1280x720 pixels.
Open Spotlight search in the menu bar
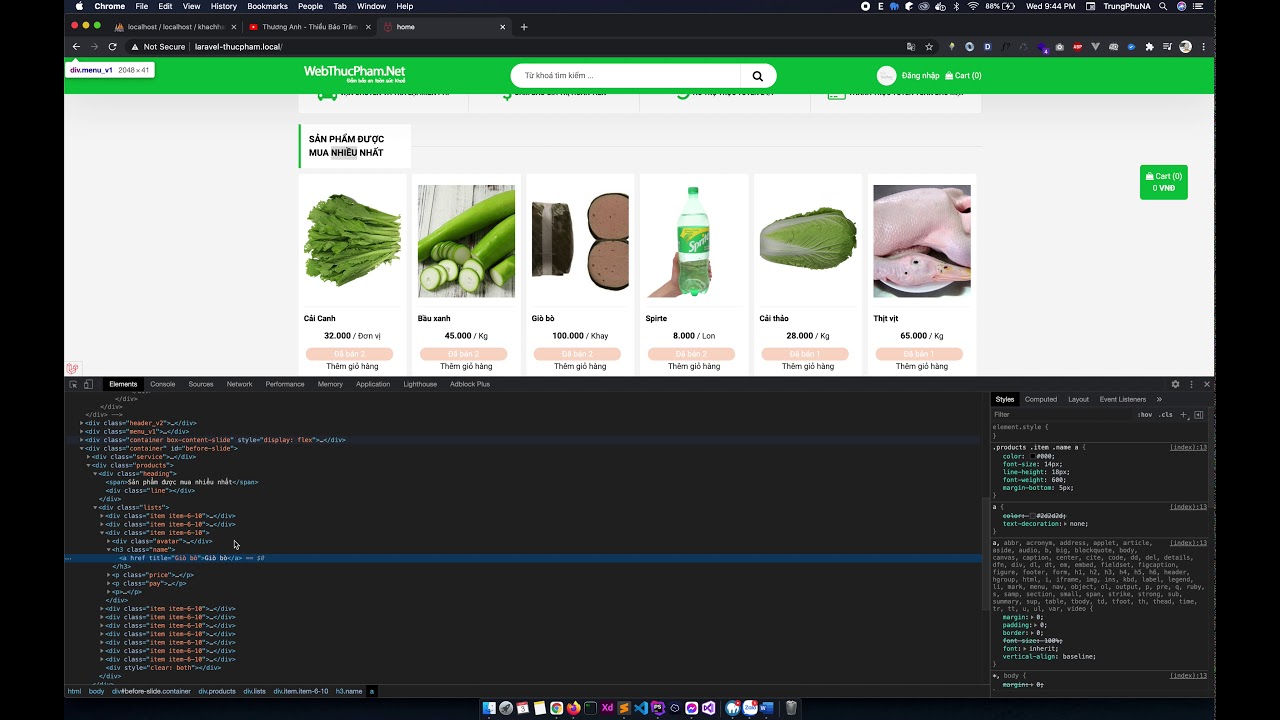[x=1164, y=6]
